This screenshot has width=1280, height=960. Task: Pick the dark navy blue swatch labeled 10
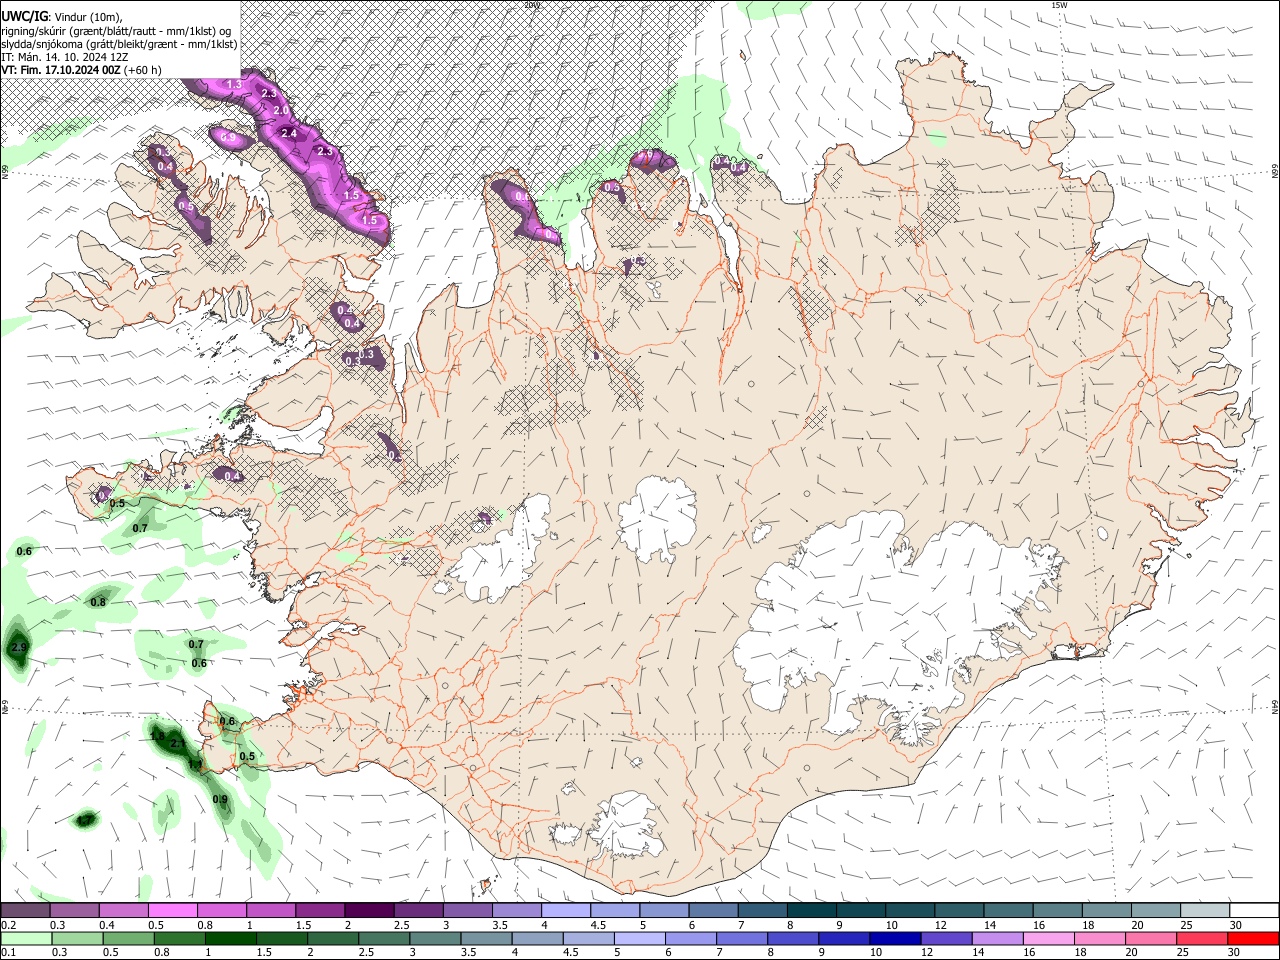pyautogui.click(x=893, y=938)
